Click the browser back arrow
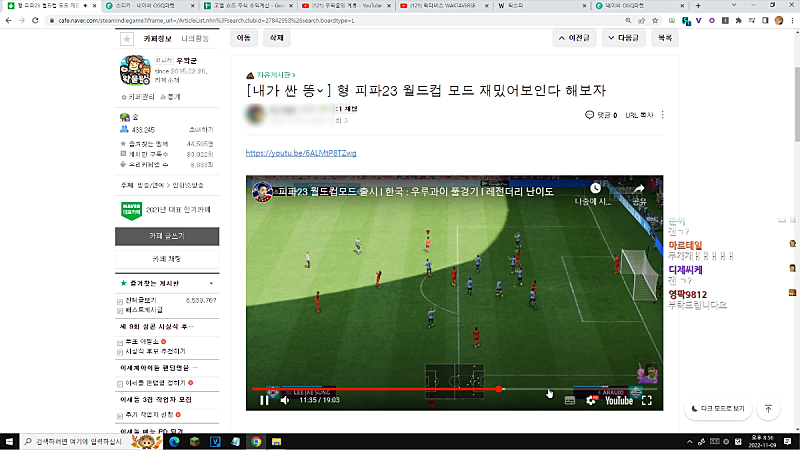This screenshot has width=800, height=450. 9,20
